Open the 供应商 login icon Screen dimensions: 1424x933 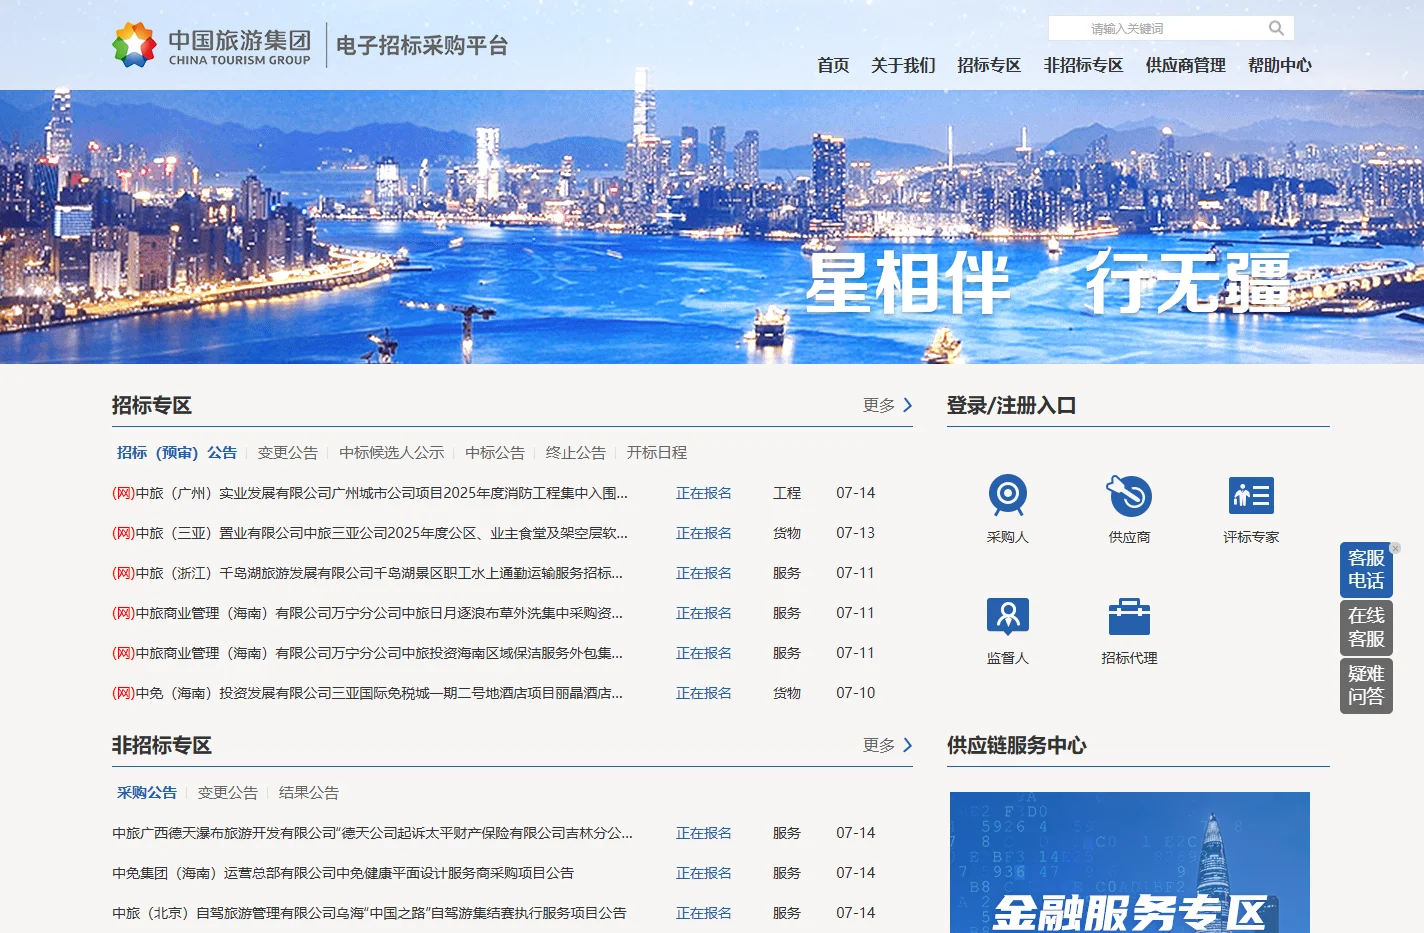(x=1129, y=495)
